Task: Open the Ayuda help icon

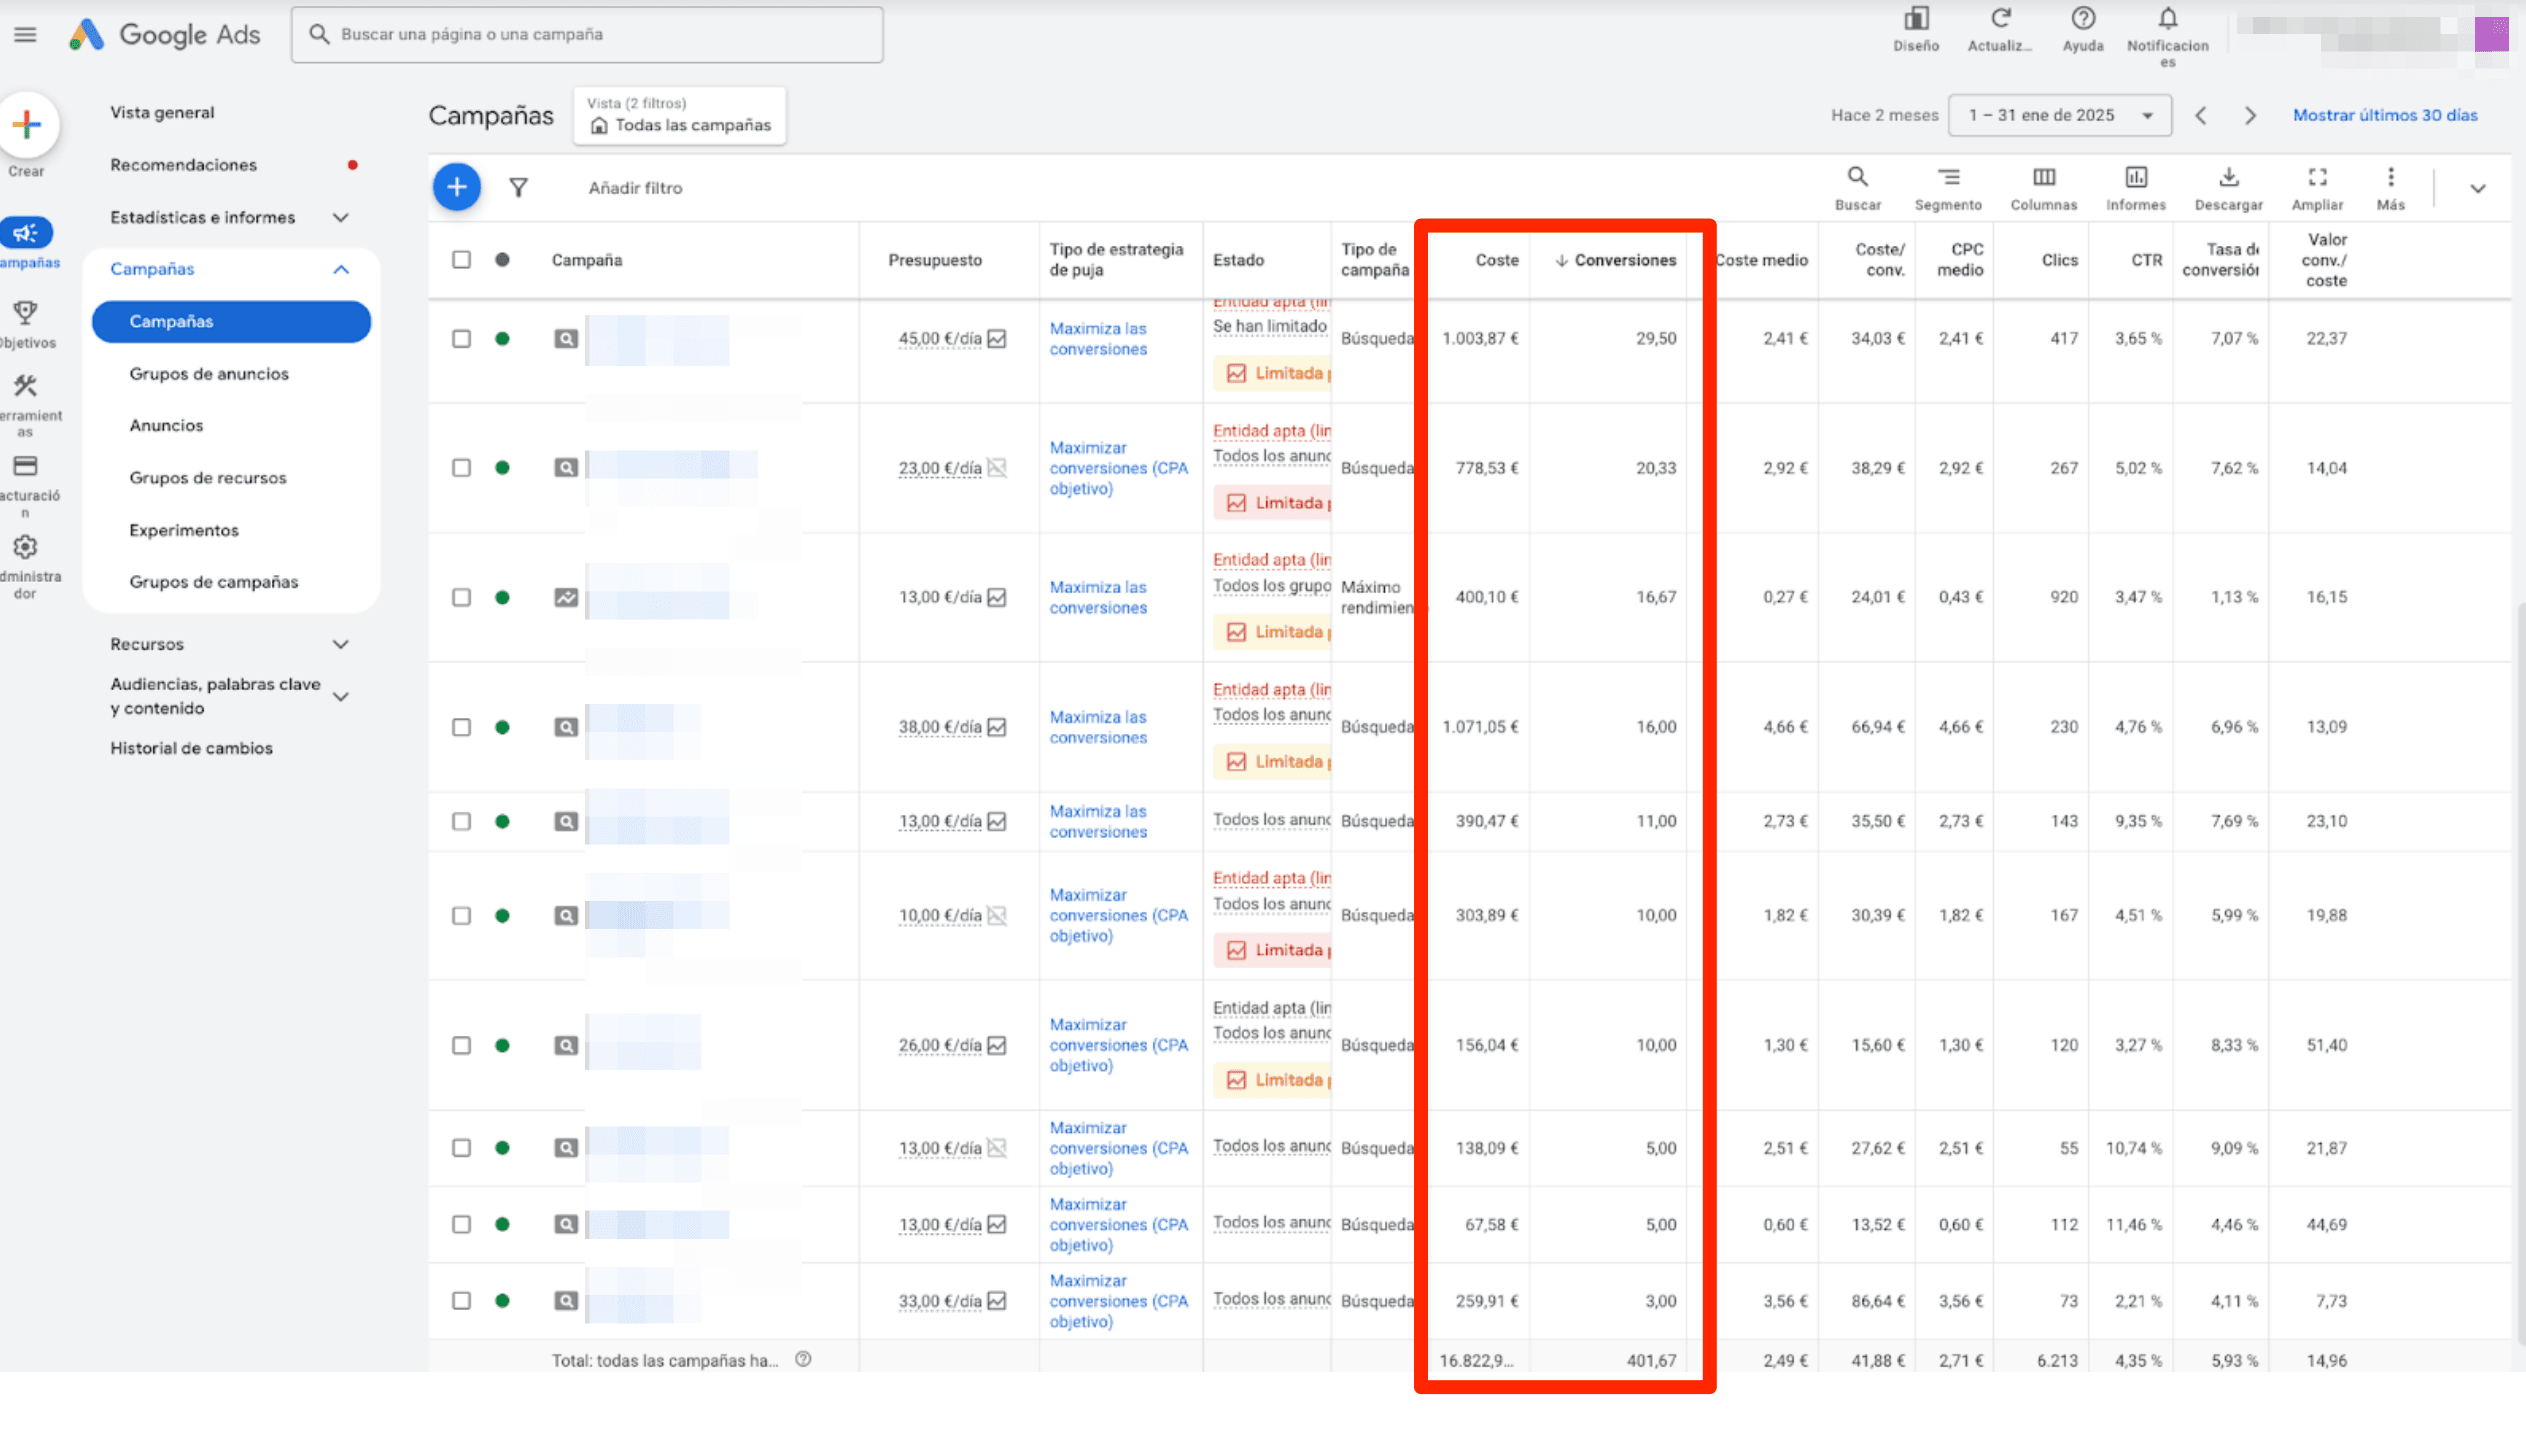Action: 2083,20
